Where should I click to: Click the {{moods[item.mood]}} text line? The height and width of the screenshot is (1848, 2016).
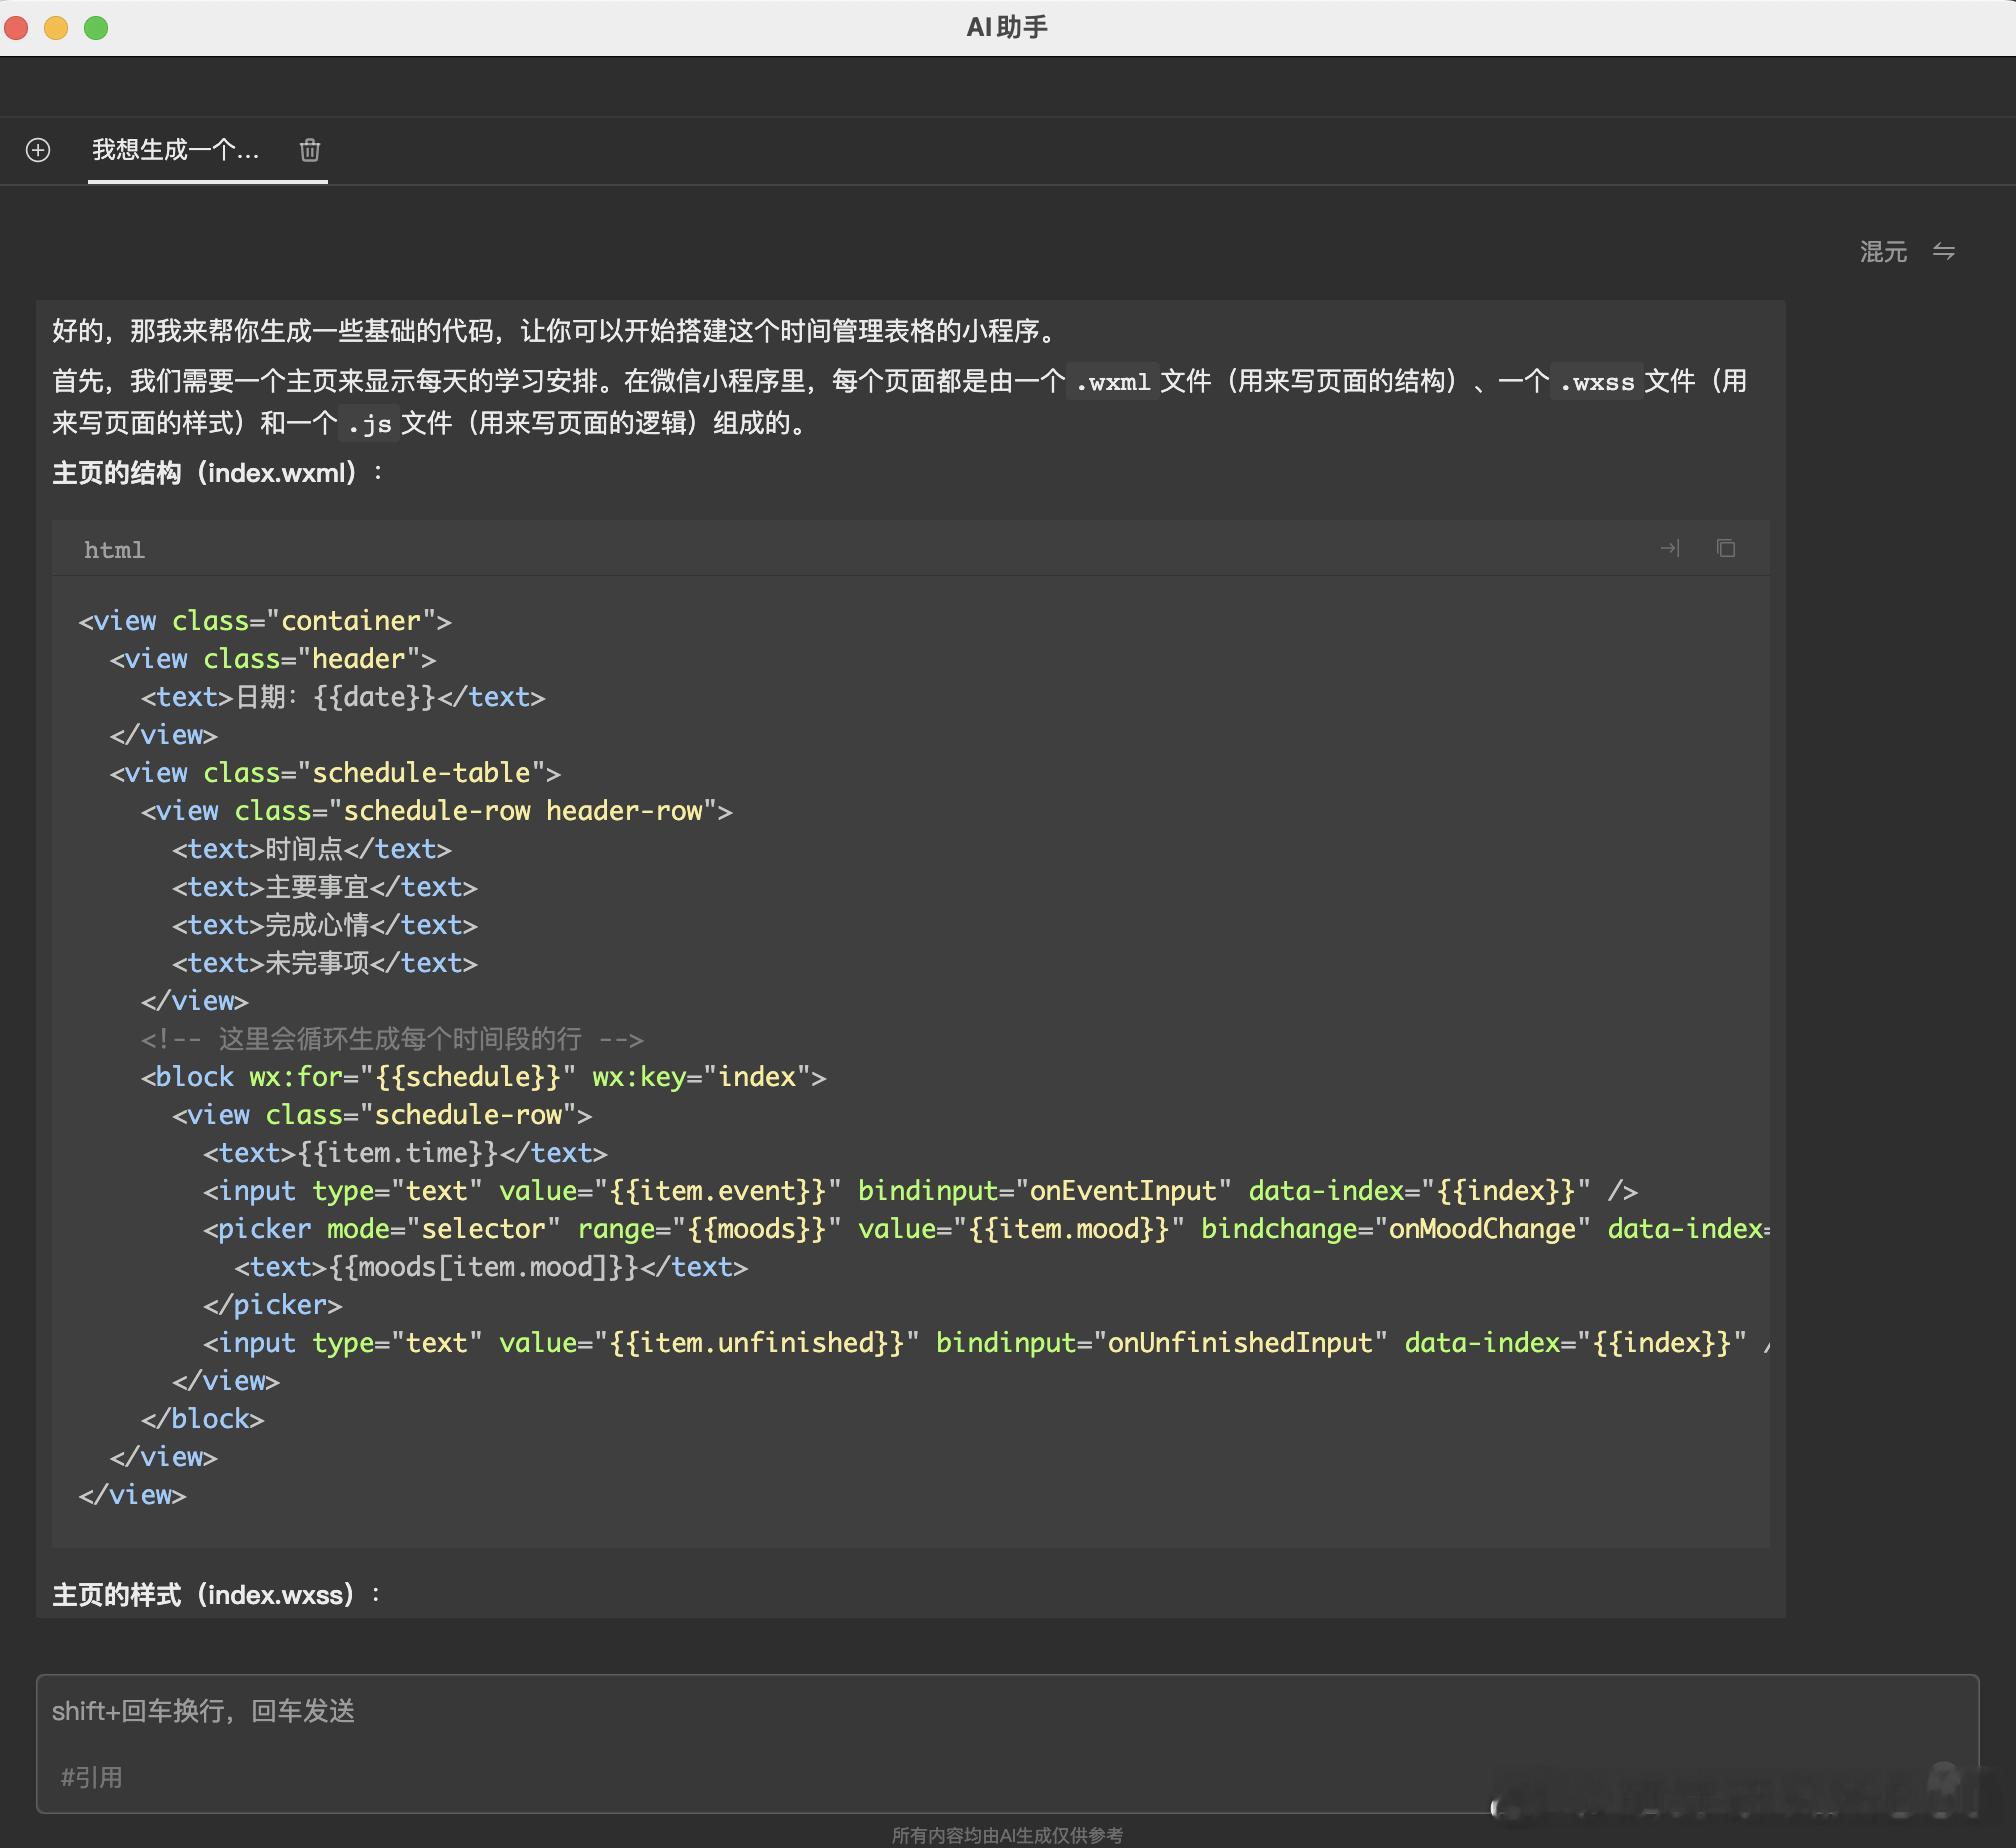coord(491,1267)
